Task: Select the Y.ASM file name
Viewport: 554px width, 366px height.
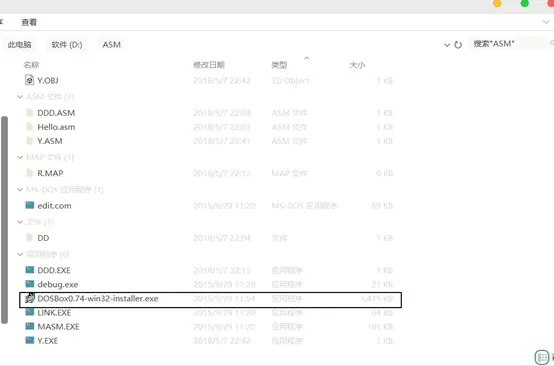Action: tap(50, 141)
